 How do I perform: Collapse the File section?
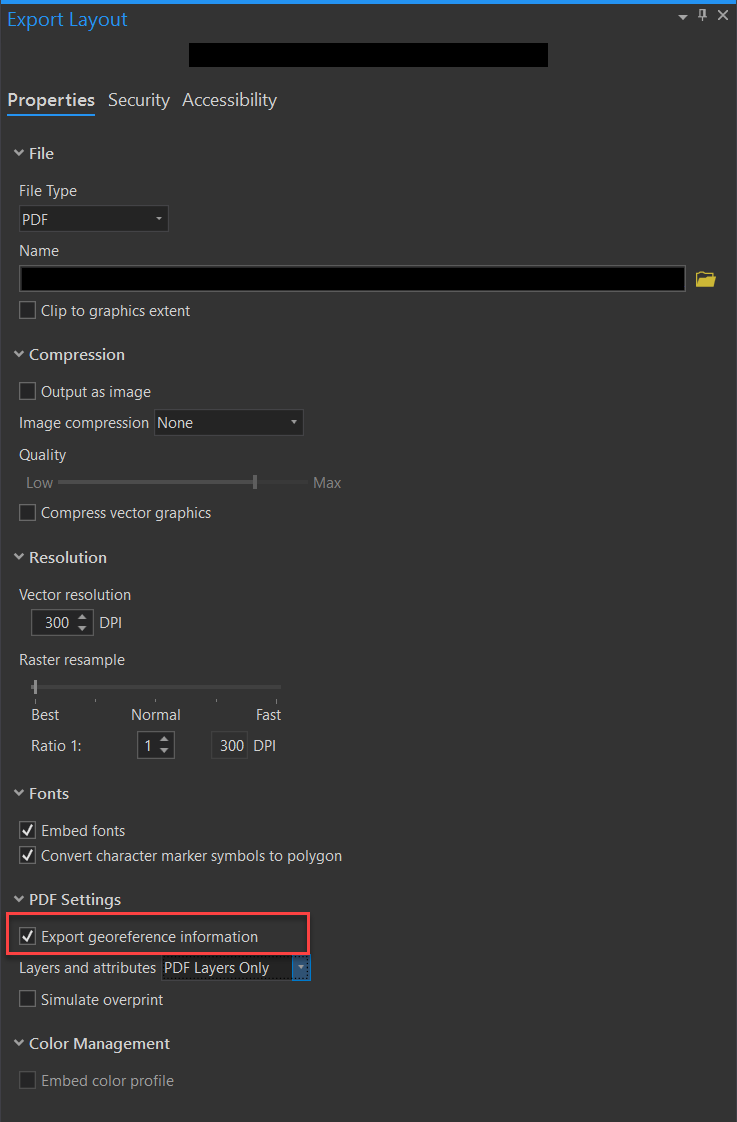19,153
